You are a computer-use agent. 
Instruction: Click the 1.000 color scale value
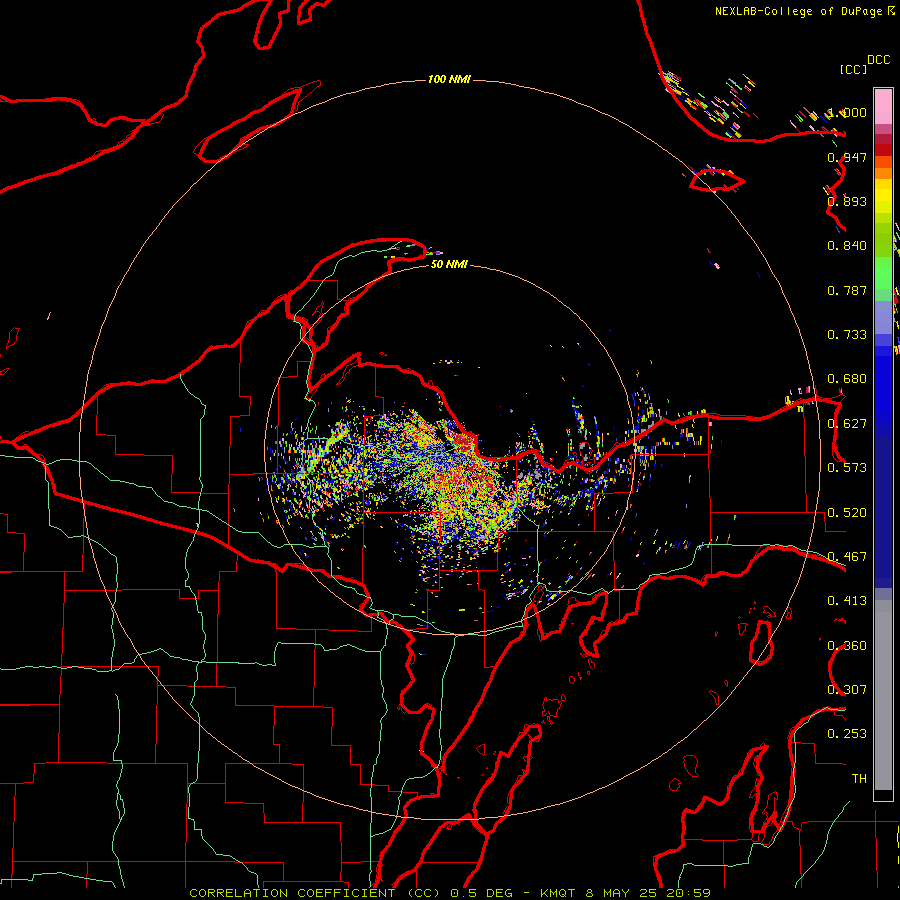coord(847,112)
